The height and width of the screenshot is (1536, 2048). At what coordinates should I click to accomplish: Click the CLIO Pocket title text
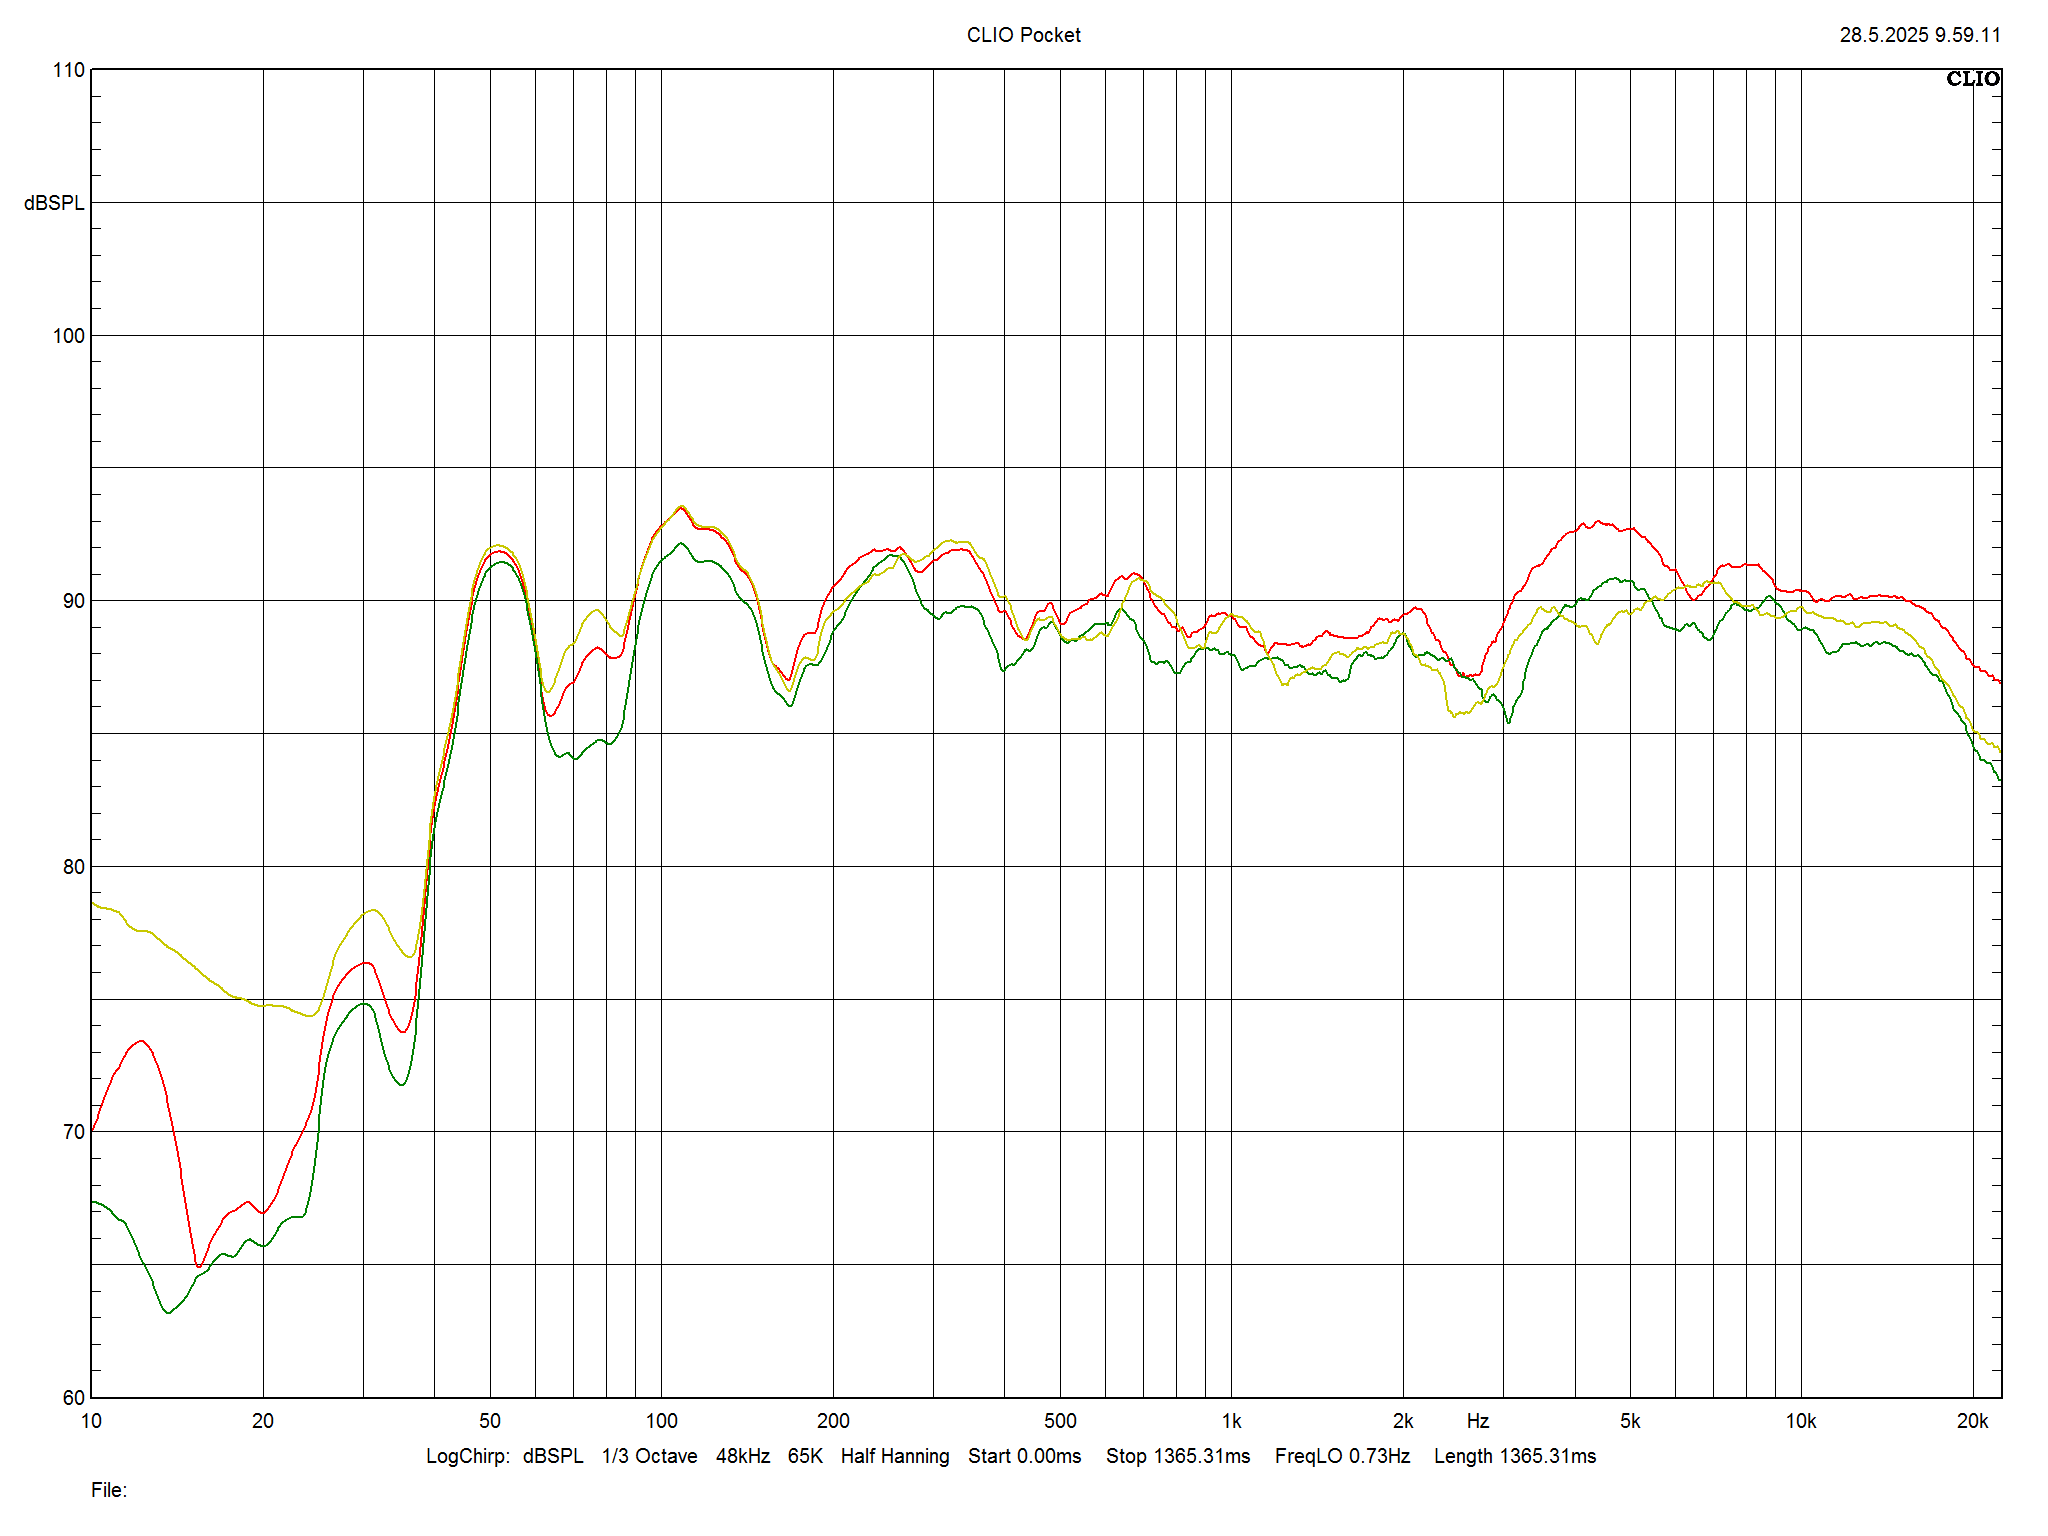tap(1023, 35)
